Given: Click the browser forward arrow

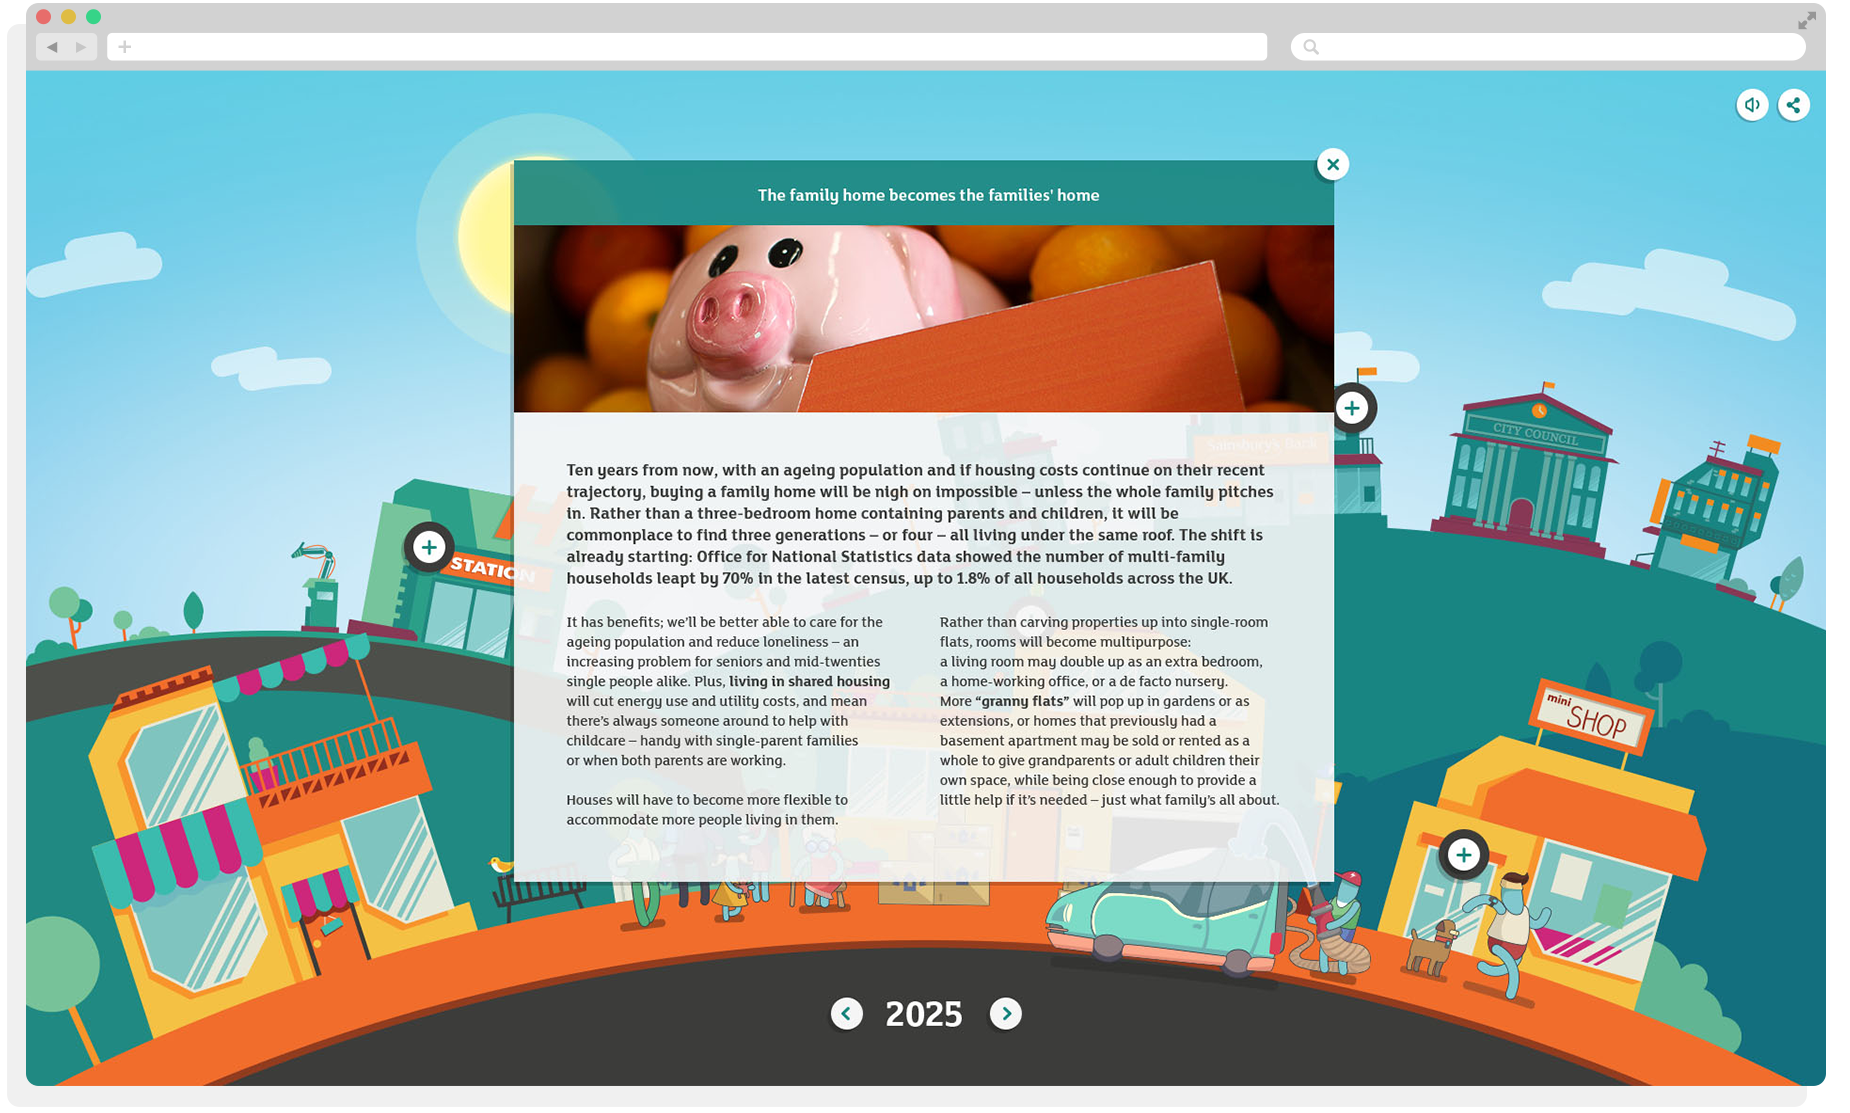Looking at the screenshot, I should (x=81, y=47).
